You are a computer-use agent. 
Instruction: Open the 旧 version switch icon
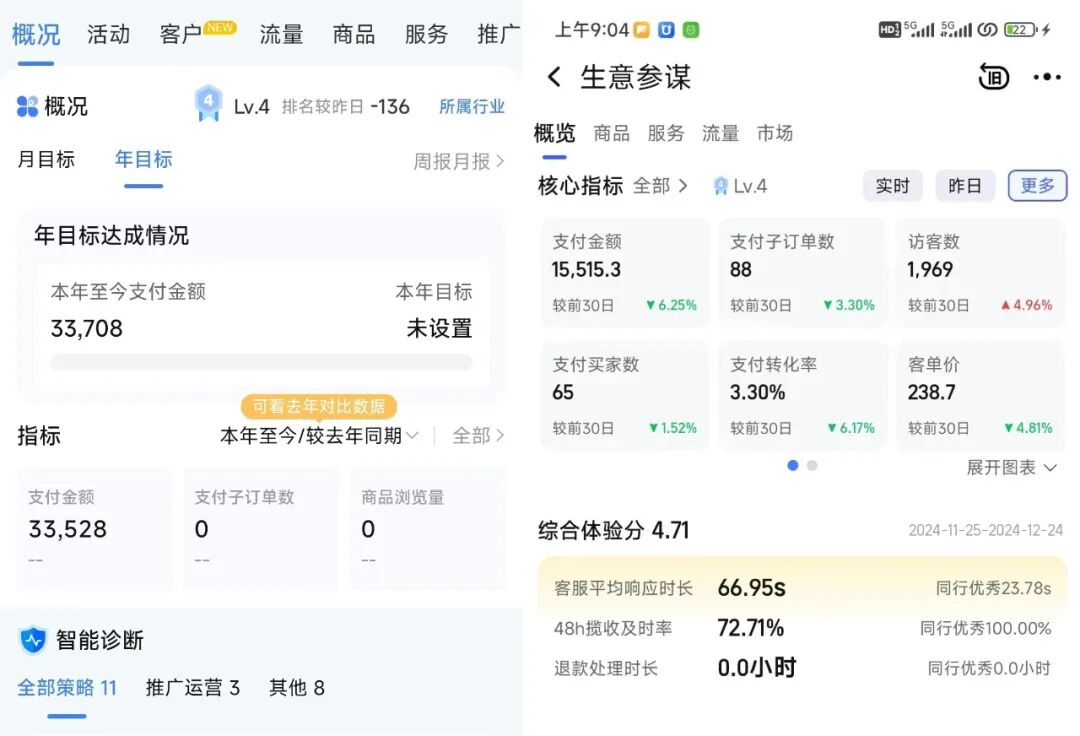click(993, 76)
